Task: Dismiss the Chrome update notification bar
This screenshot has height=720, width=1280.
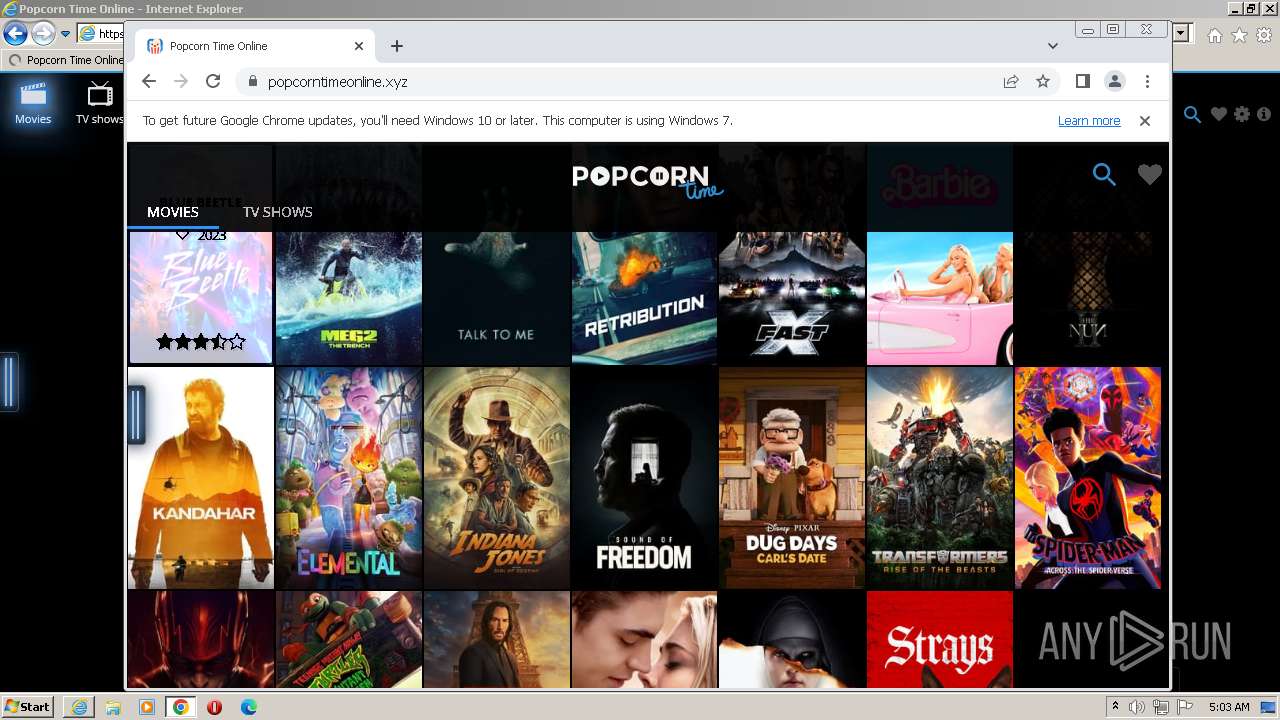Action: pos(1145,121)
